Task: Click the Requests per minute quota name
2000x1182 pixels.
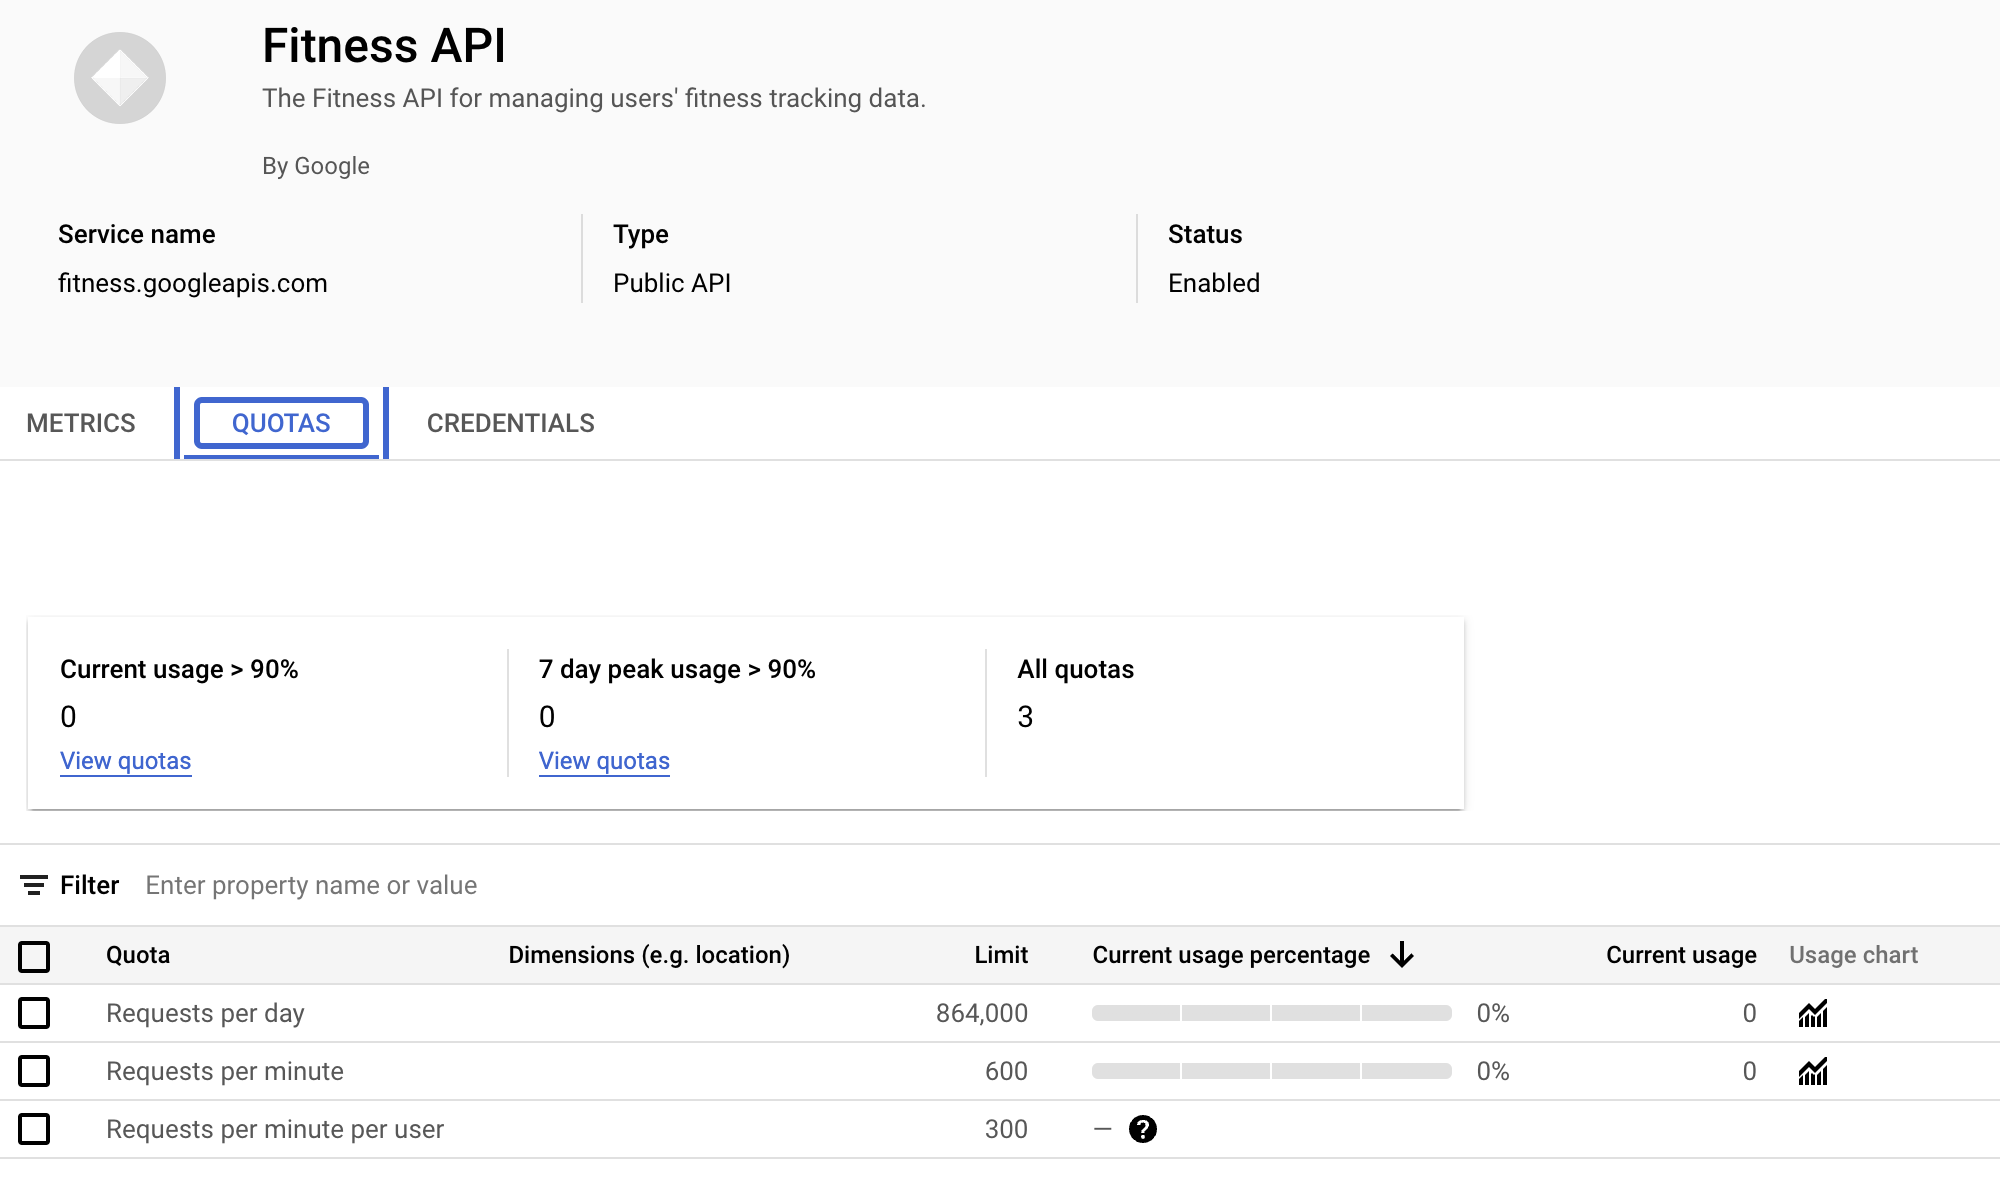Action: pyautogui.click(x=225, y=1071)
